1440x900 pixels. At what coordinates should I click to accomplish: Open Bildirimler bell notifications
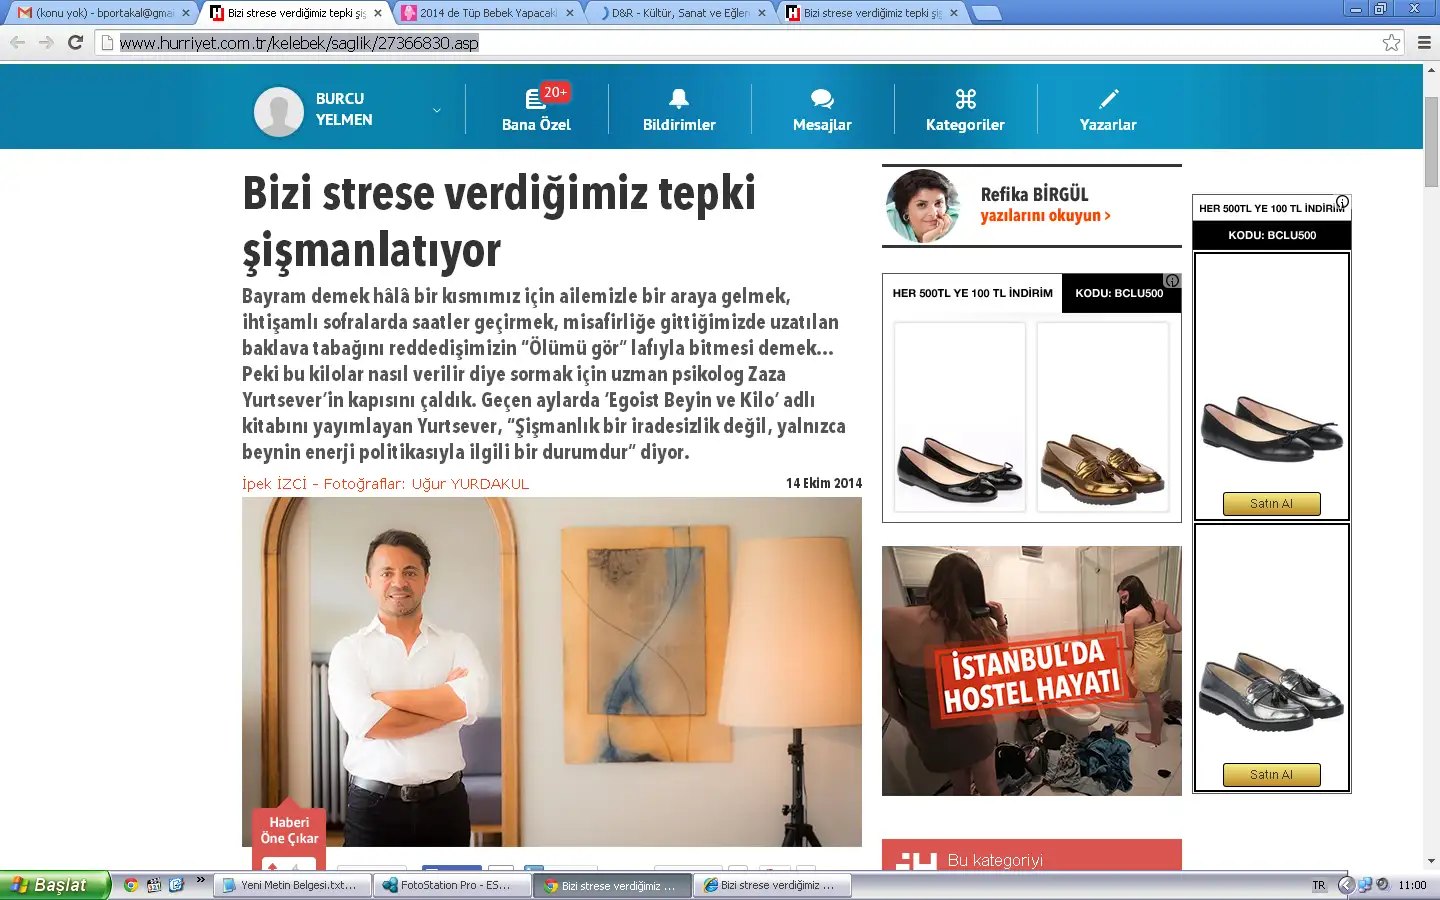pos(679,98)
